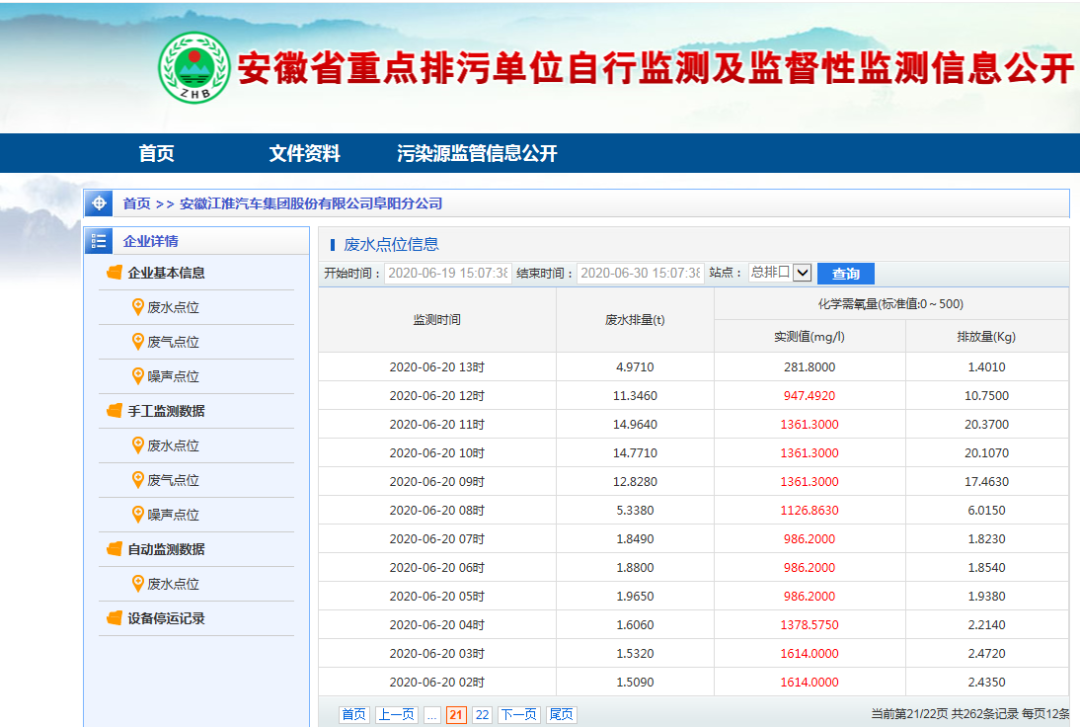
Task: Open 污染源监管信息公开 in the navigation bar
Action: click(x=477, y=153)
